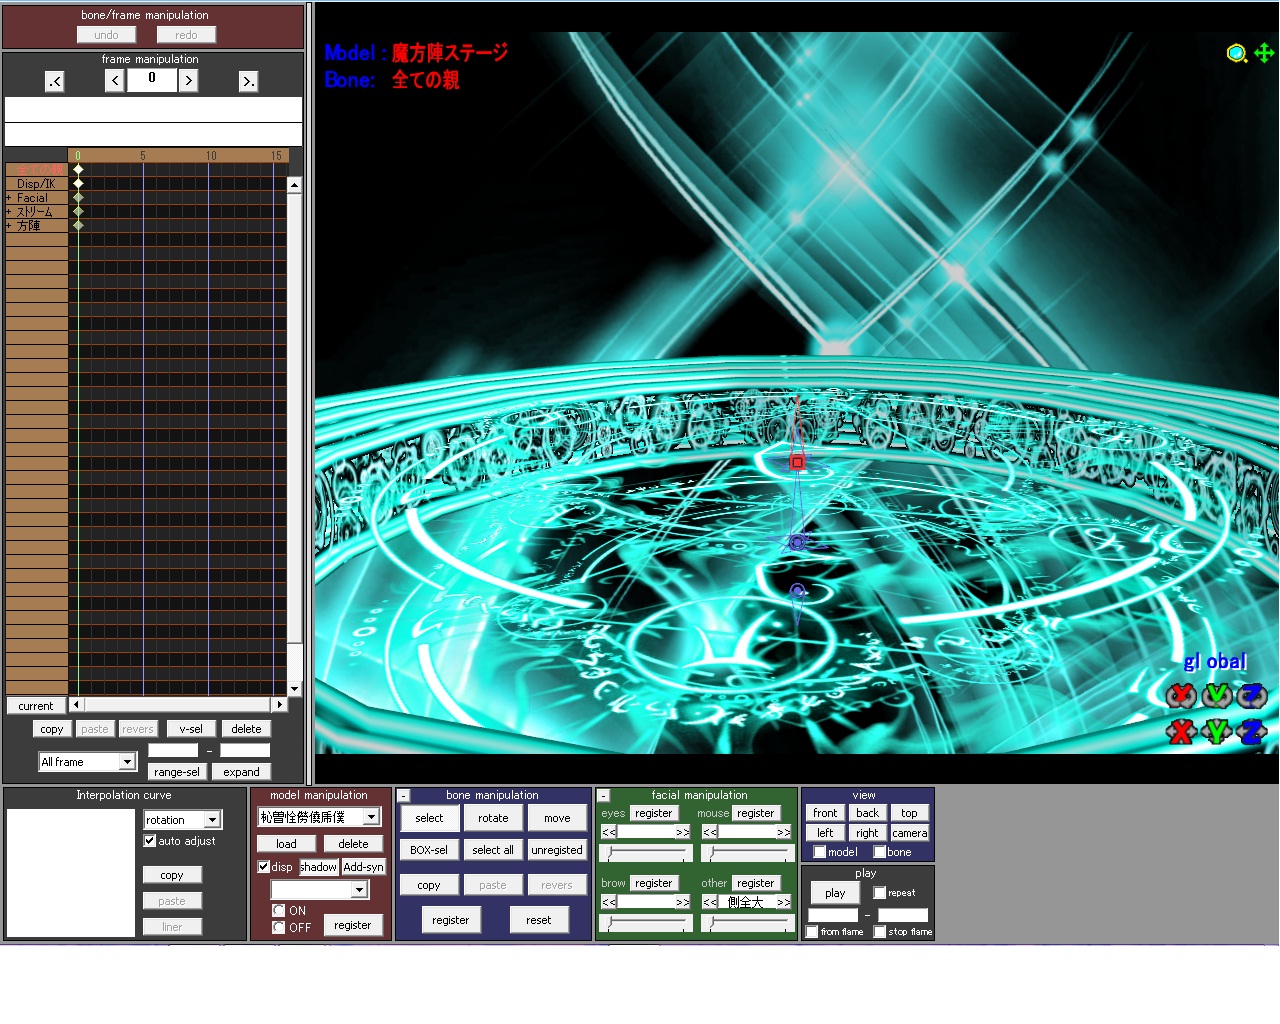This screenshot has width=1280, height=1024.
Task: Click the front view button
Action: (x=825, y=813)
